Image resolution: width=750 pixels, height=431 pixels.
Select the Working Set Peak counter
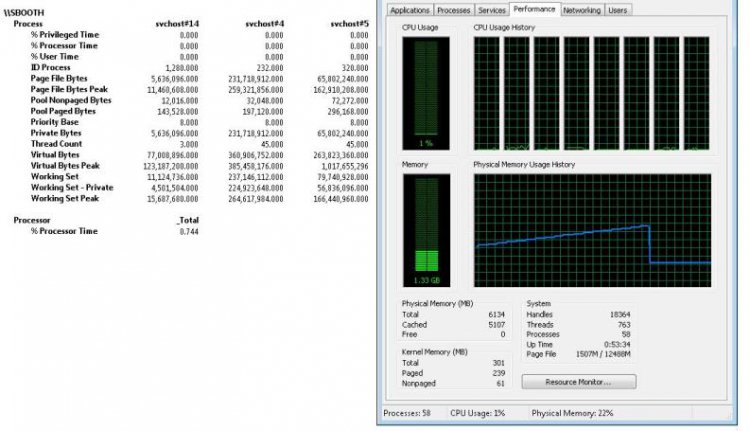pos(65,198)
